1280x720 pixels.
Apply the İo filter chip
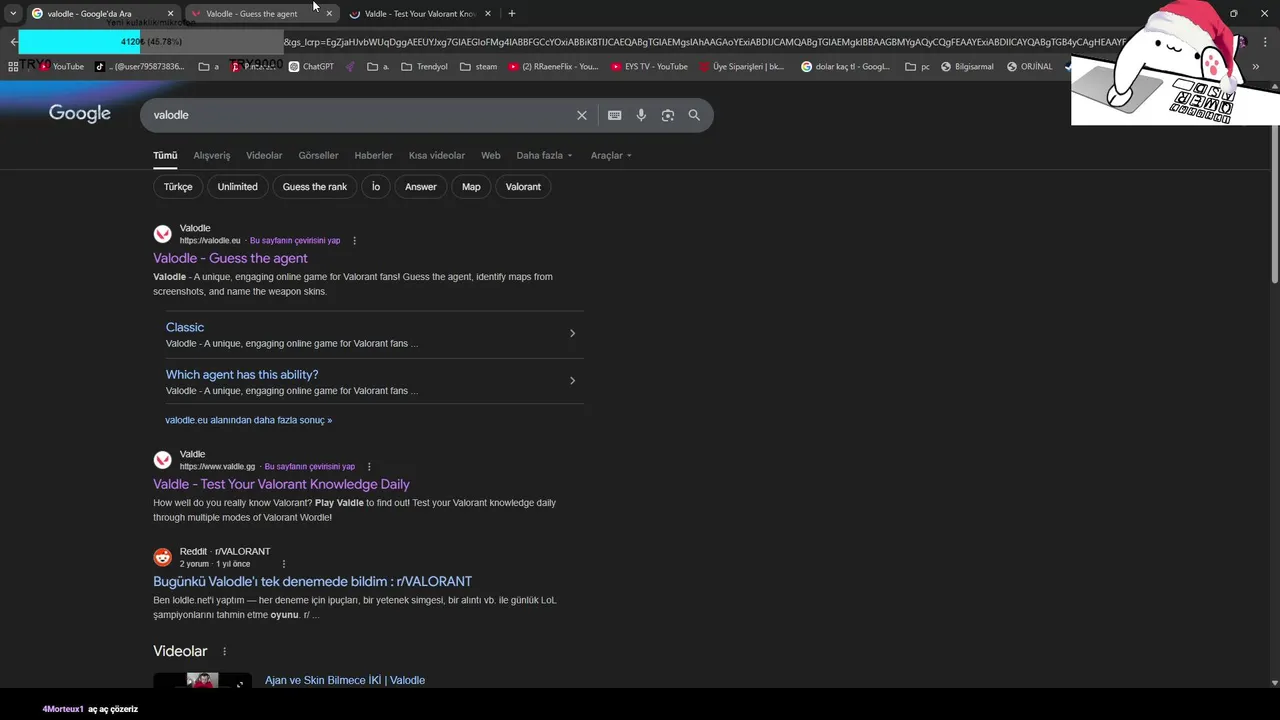[376, 187]
